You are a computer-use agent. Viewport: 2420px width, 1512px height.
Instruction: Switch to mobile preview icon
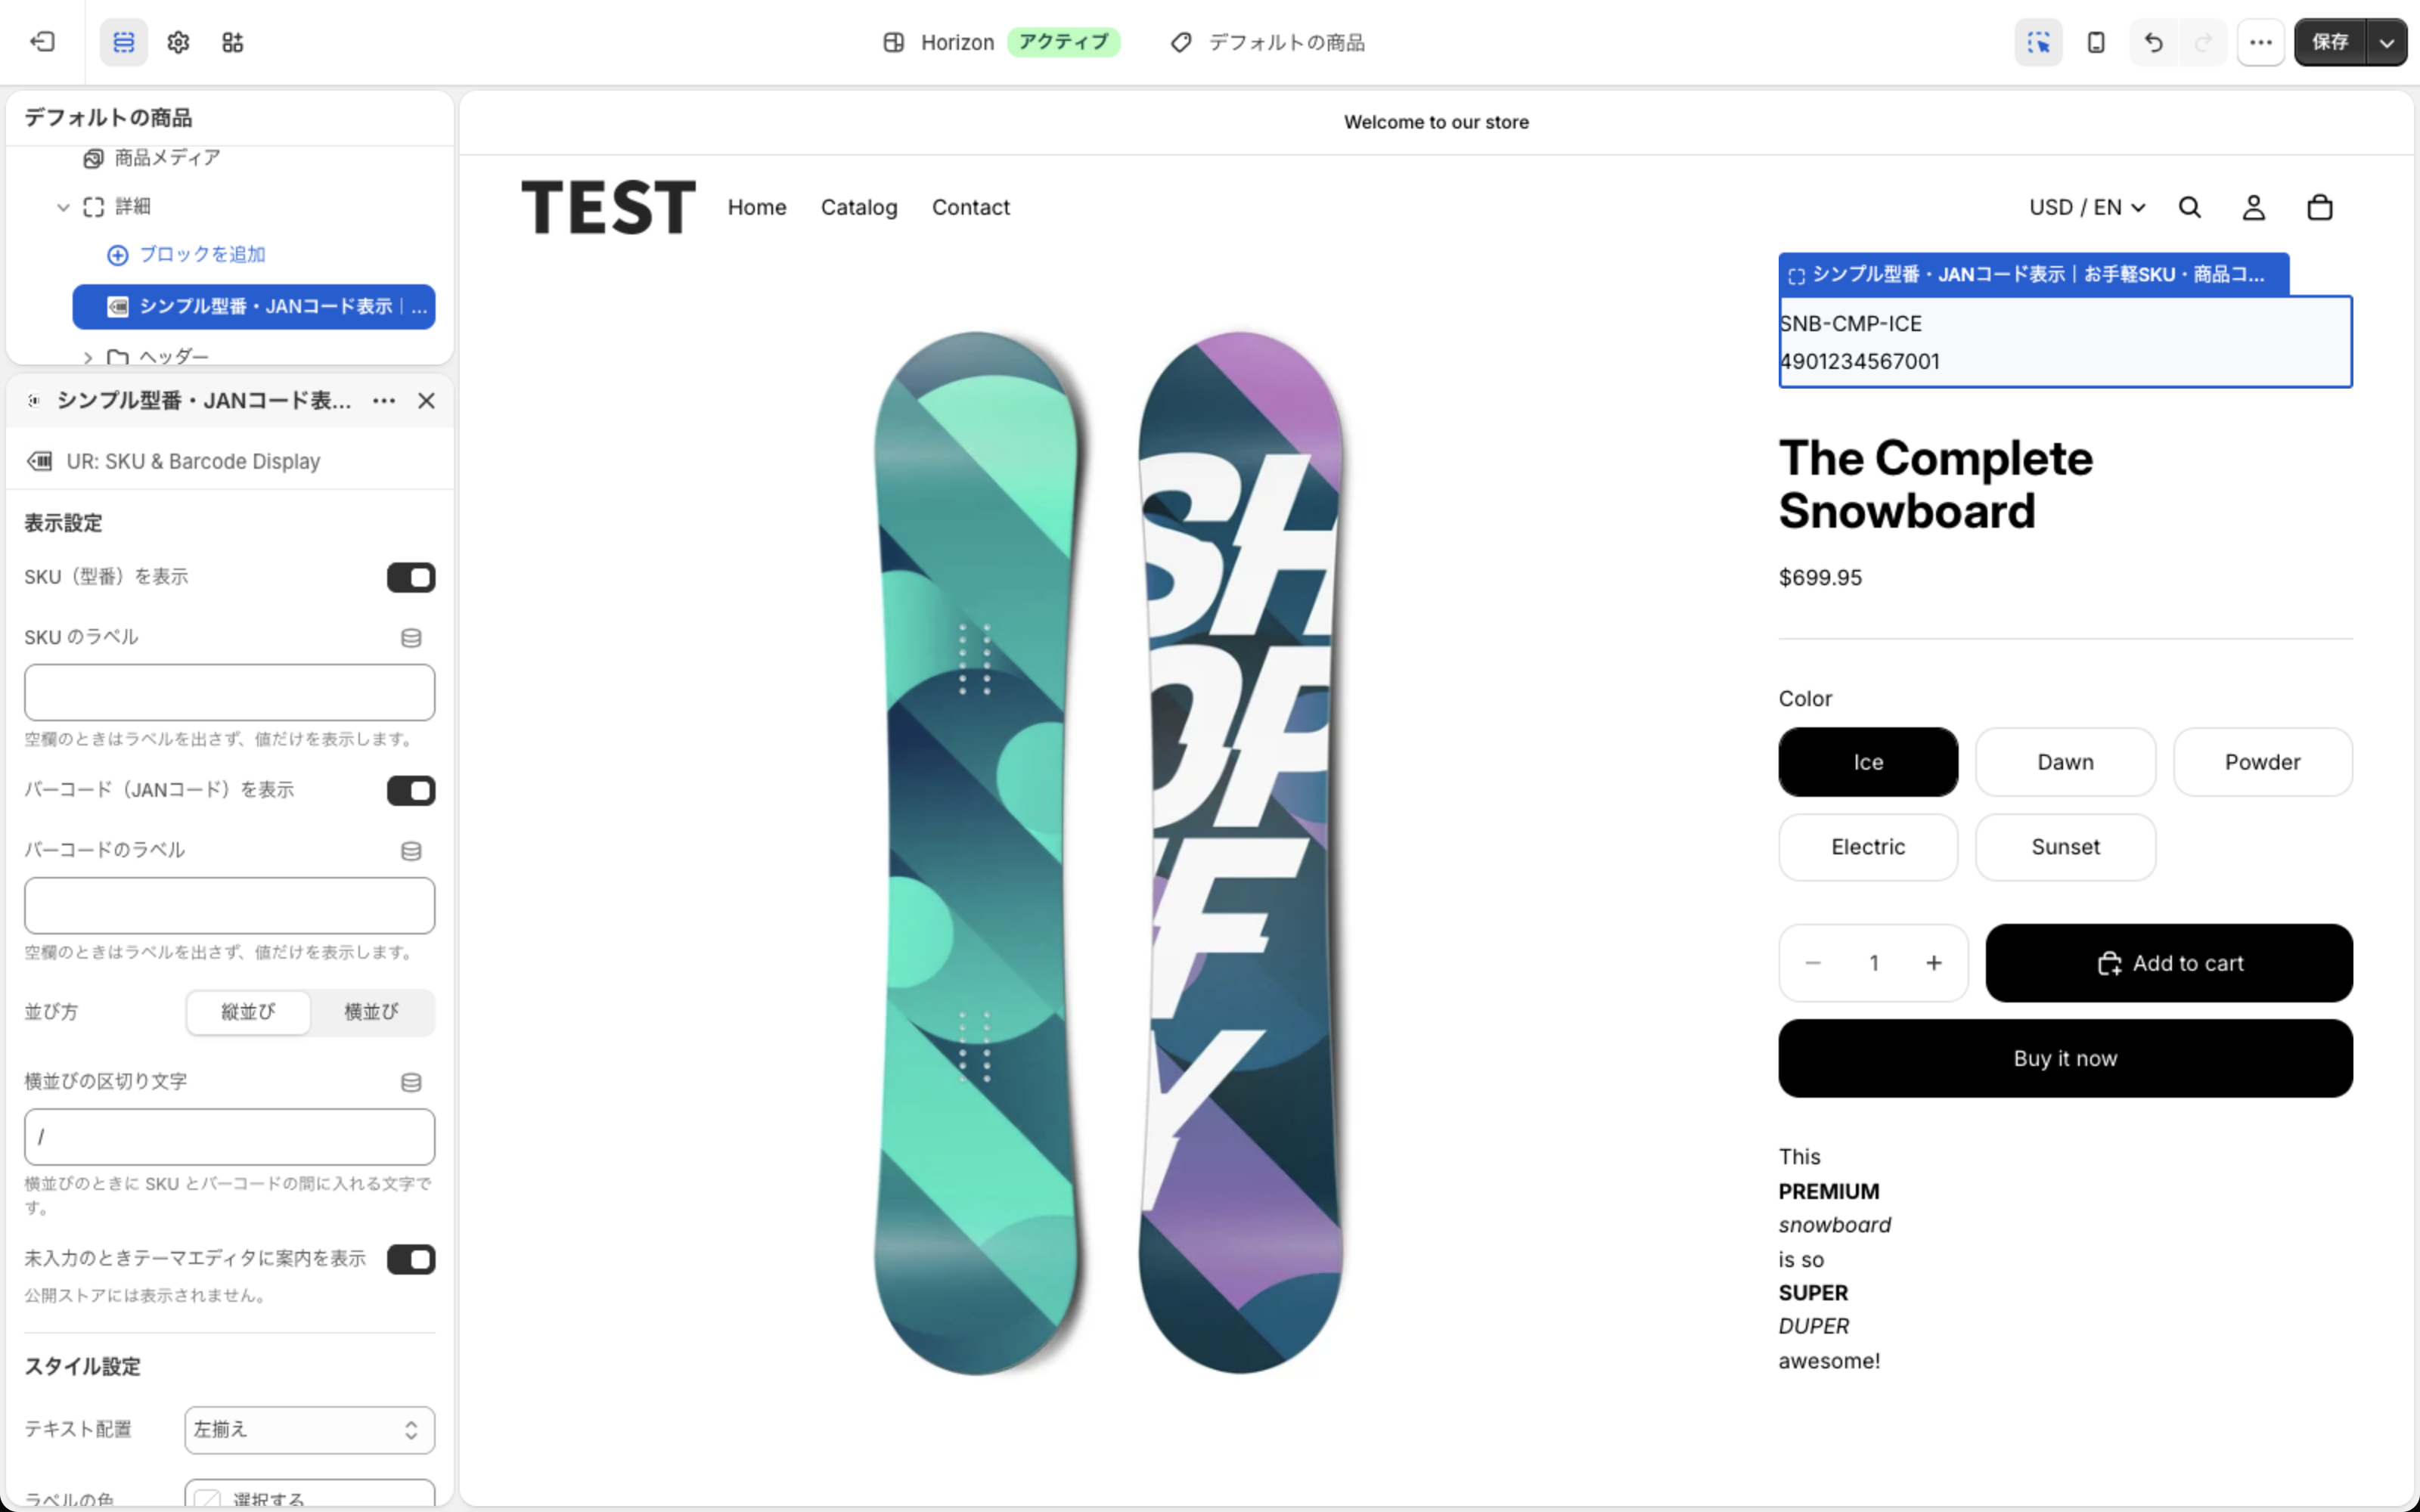click(2096, 42)
